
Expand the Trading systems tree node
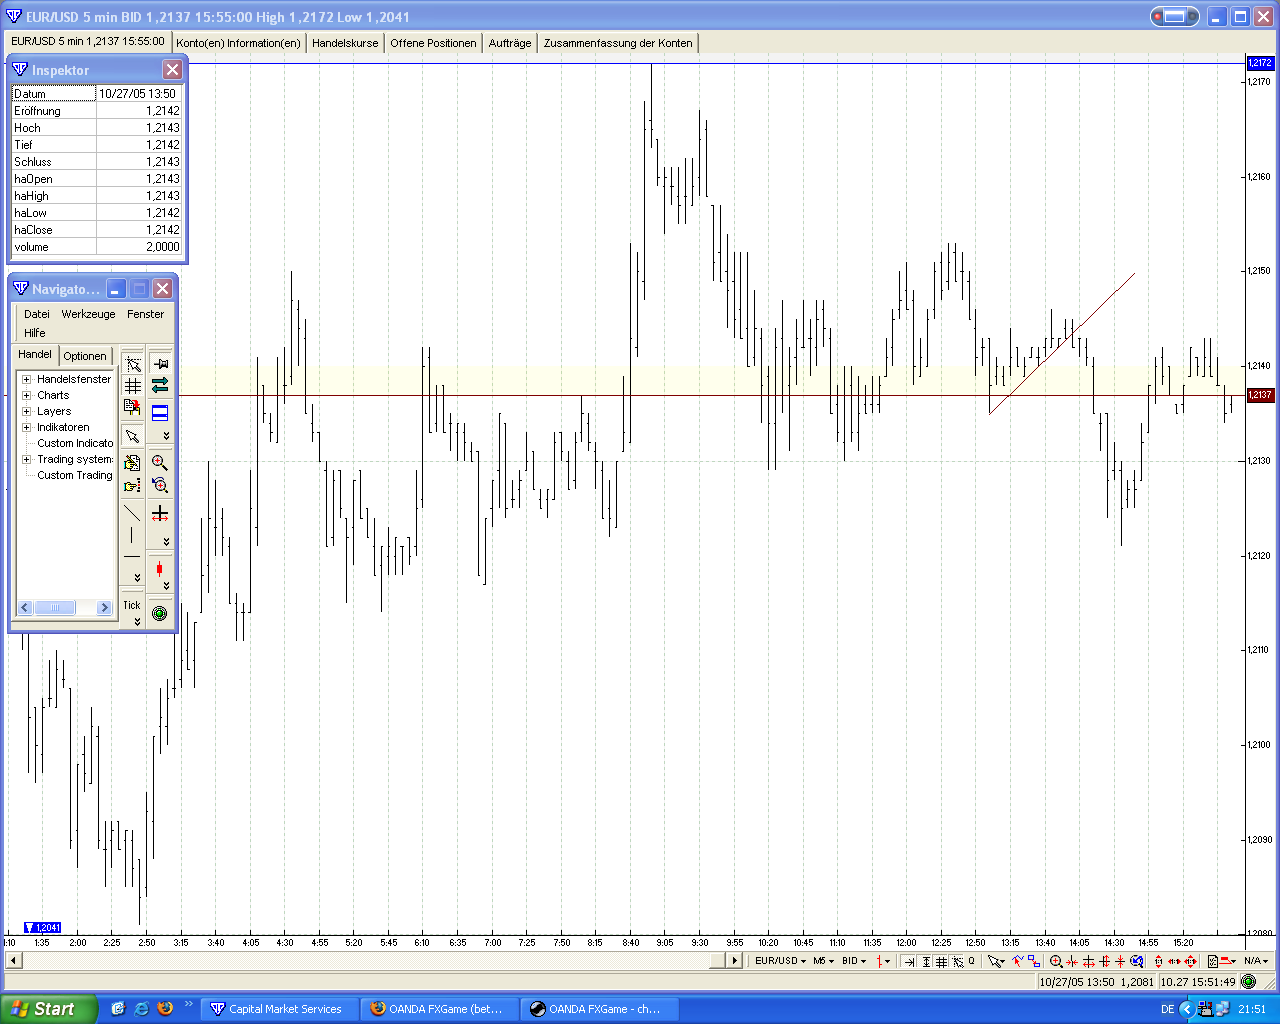coord(27,459)
